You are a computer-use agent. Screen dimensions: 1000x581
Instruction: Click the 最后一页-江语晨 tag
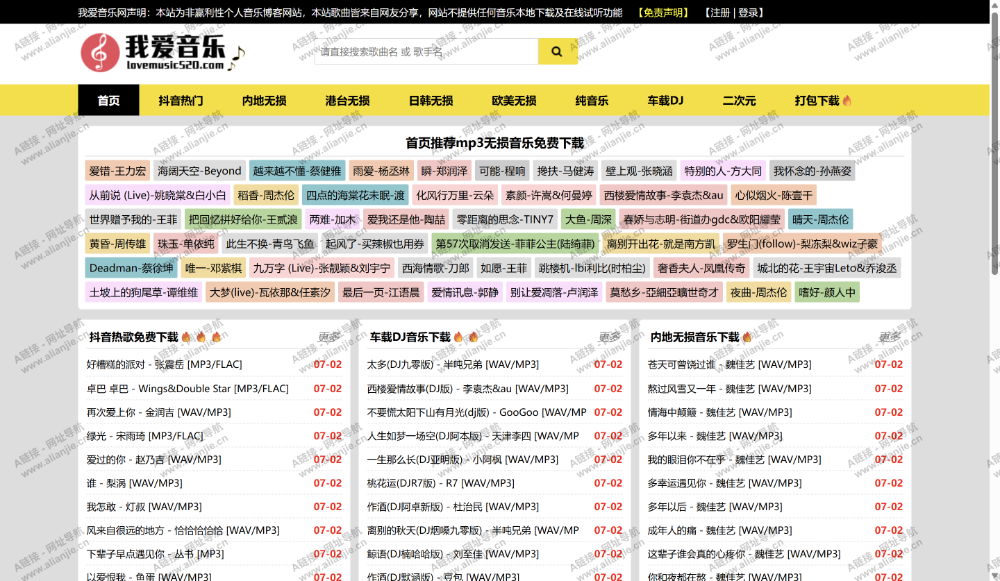[x=381, y=292]
